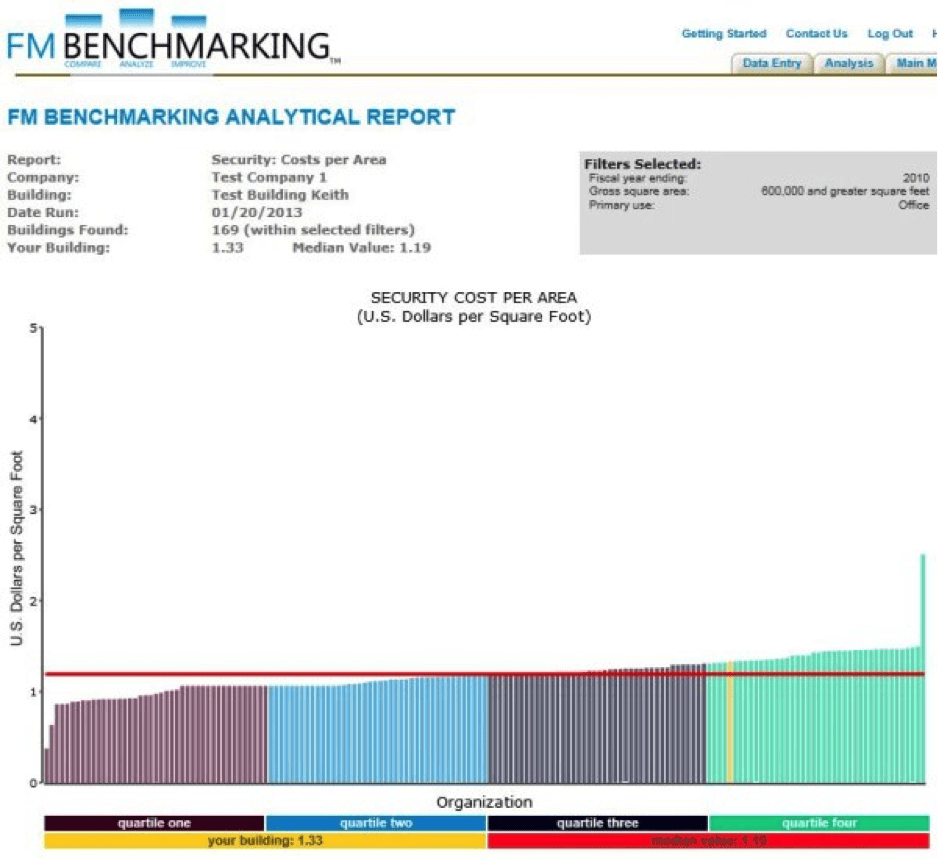
Task: Select the quartile one legend swatch
Action: tap(154, 823)
